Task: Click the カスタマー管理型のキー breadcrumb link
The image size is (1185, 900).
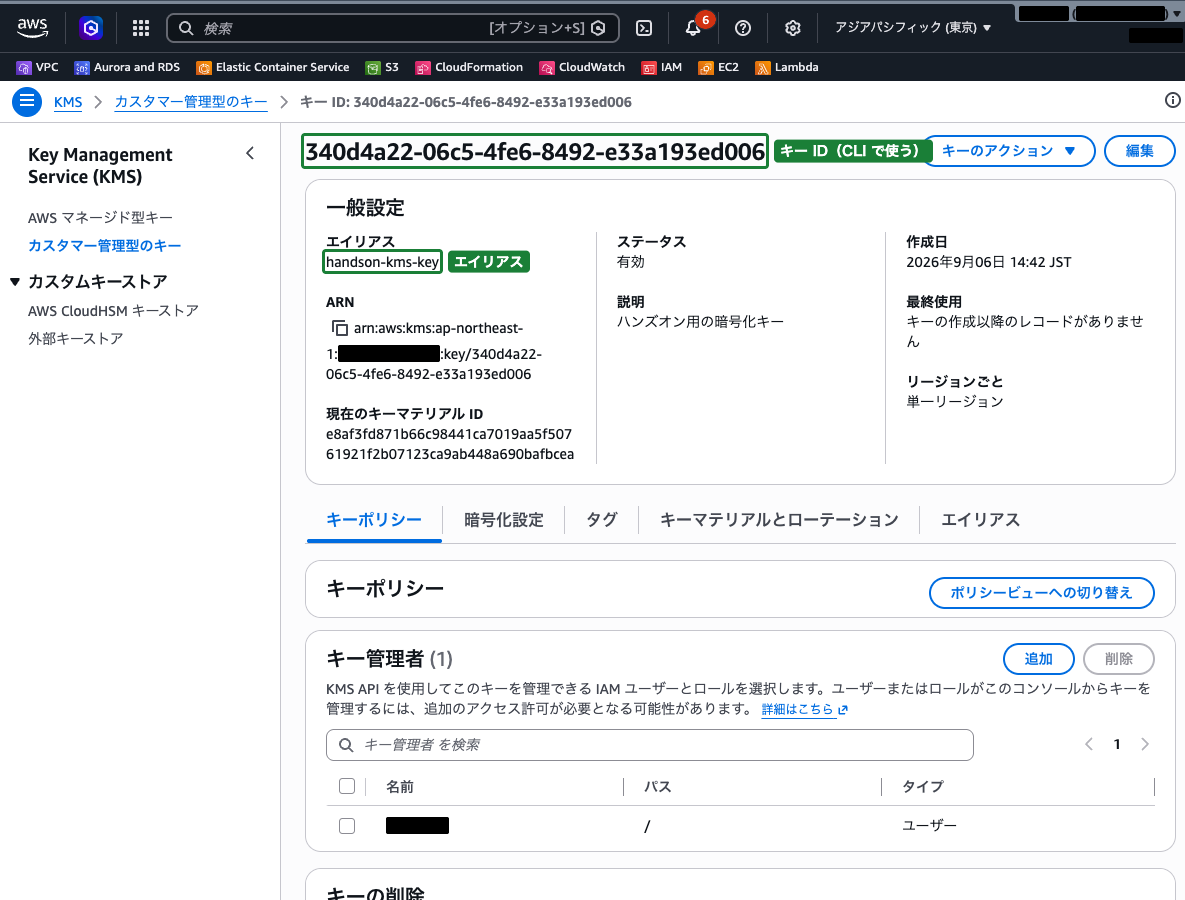Action: tap(190, 102)
